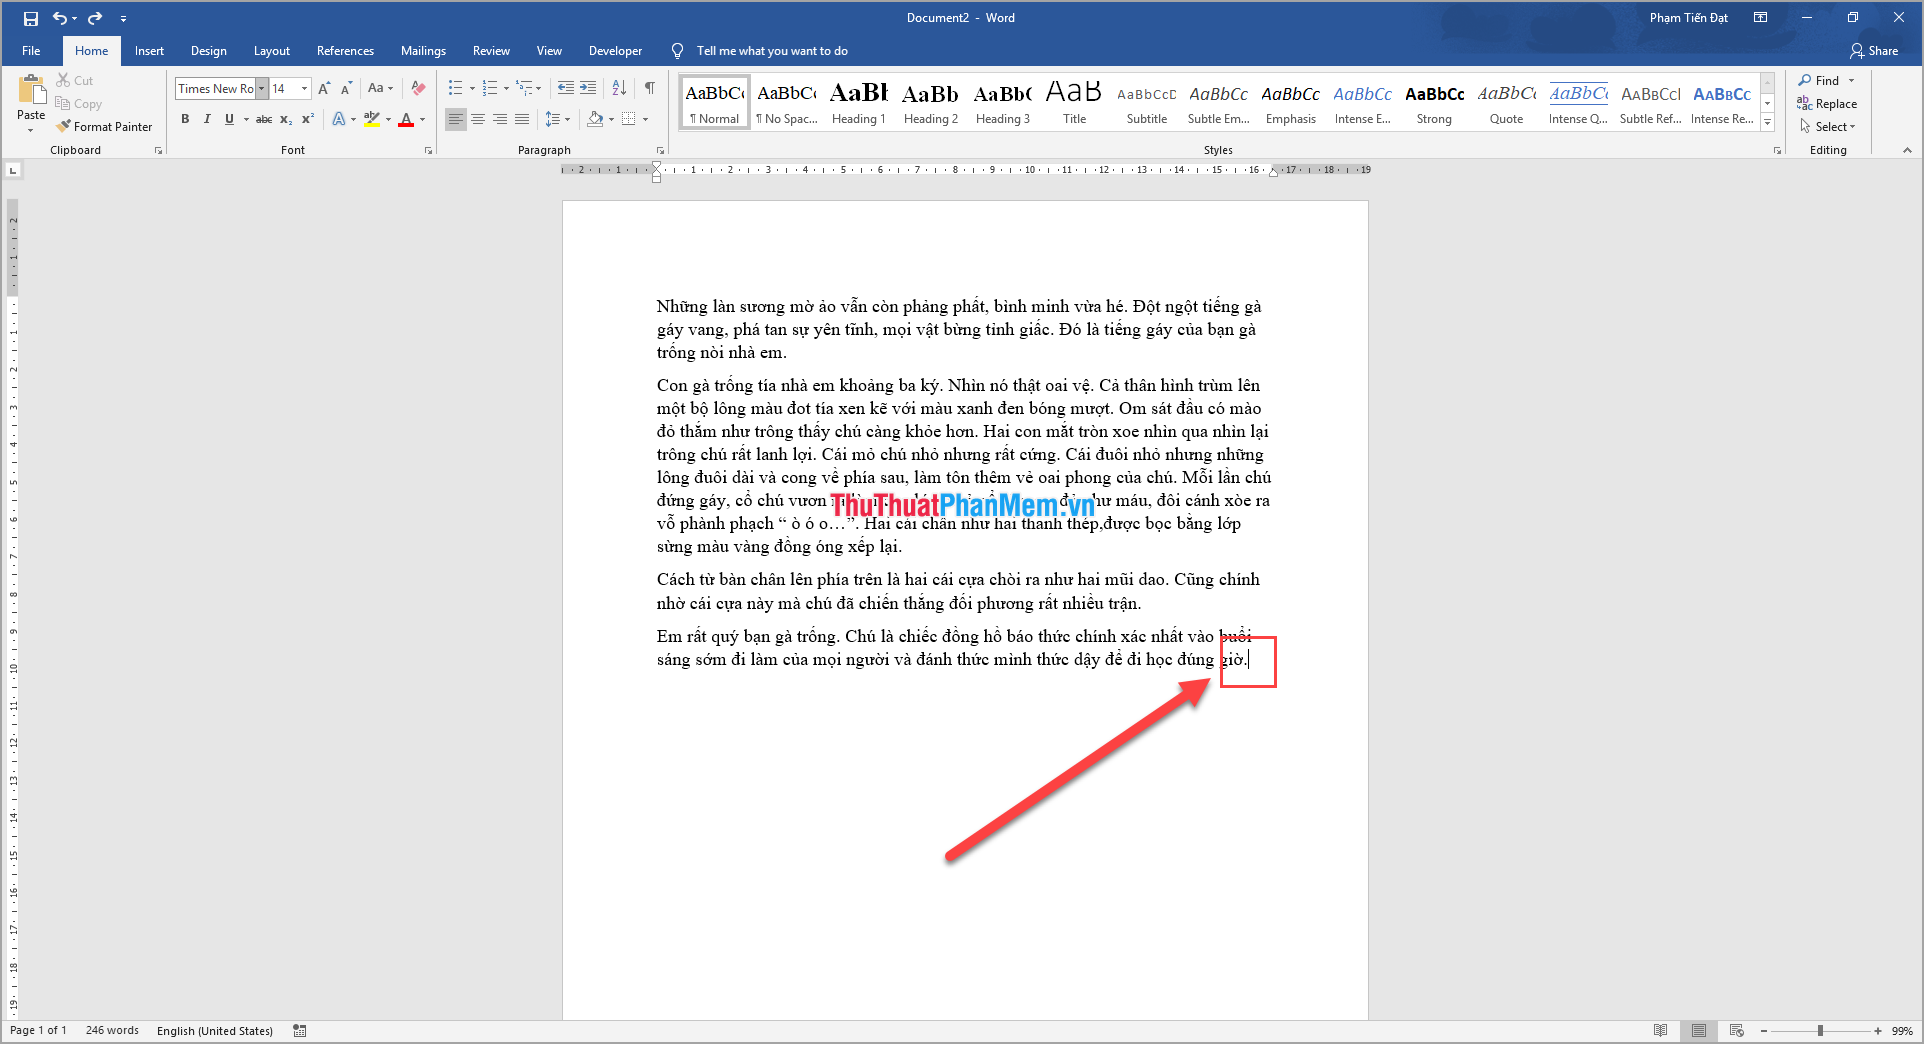This screenshot has height=1044, width=1924.
Task: Toggle italic formatting
Action: tap(207, 119)
